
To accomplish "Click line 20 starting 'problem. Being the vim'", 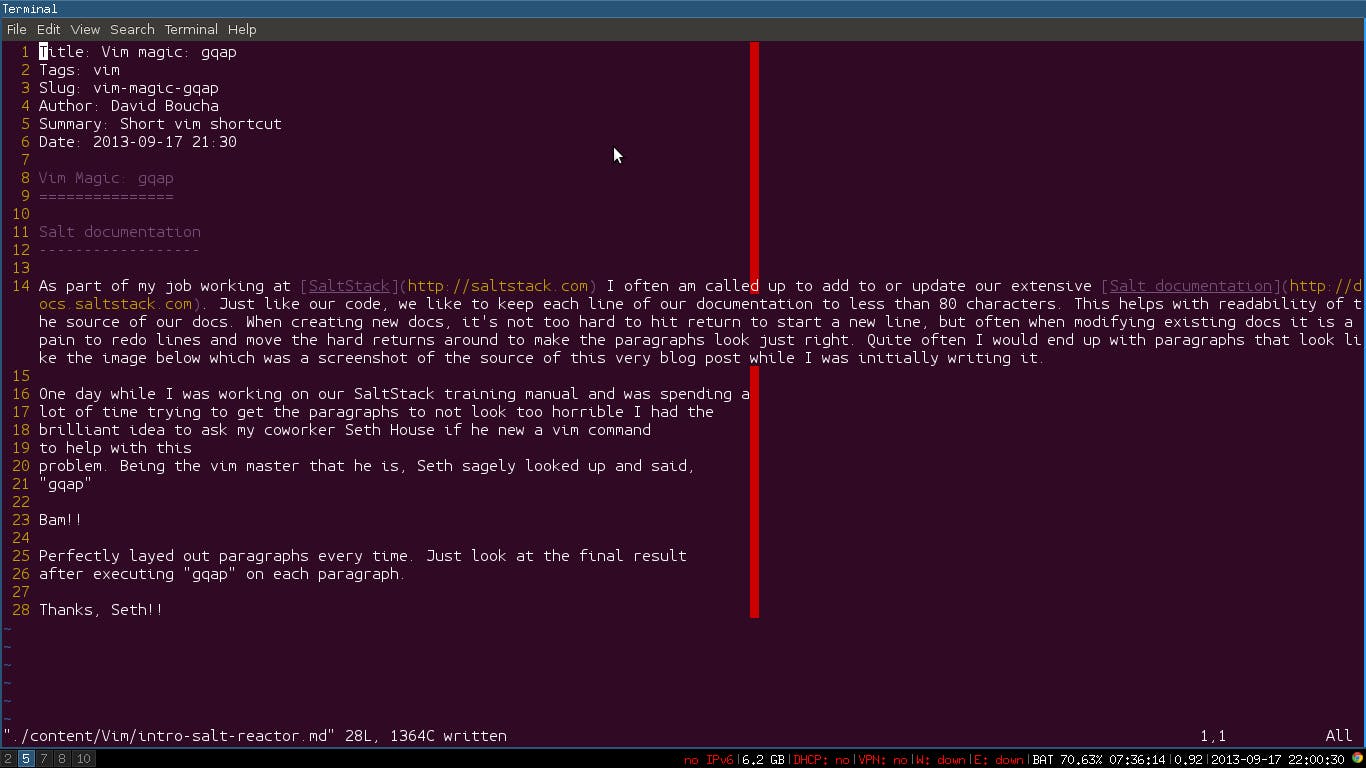I will pyautogui.click(x=367, y=466).
